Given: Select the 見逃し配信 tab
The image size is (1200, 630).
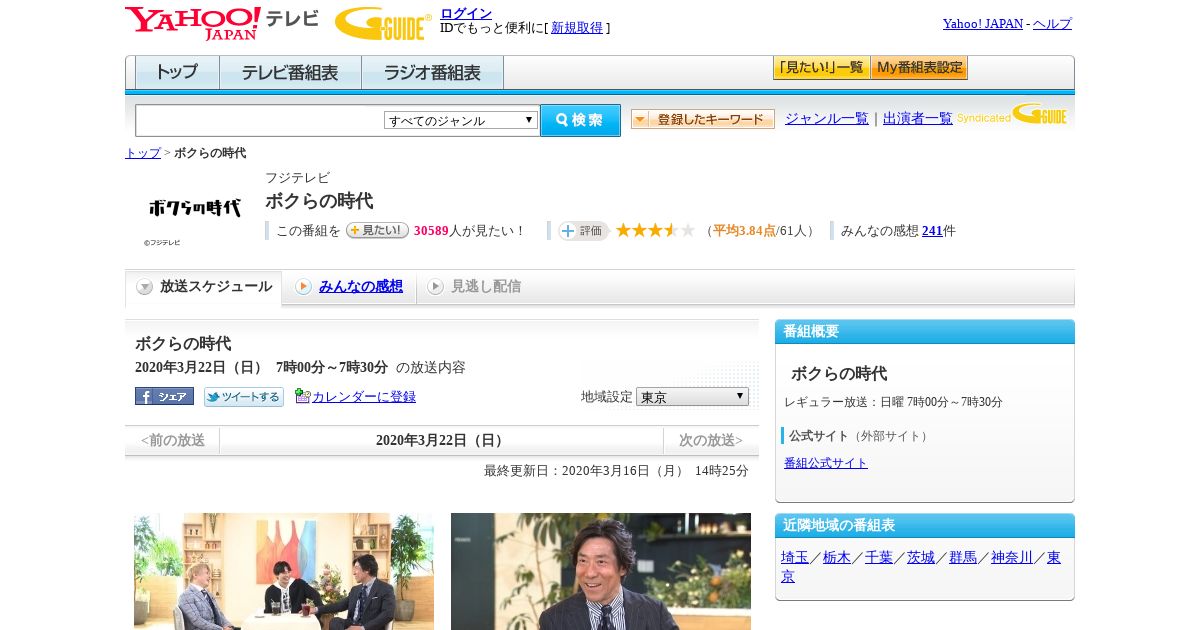Looking at the screenshot, I should (x=474, y=287).
